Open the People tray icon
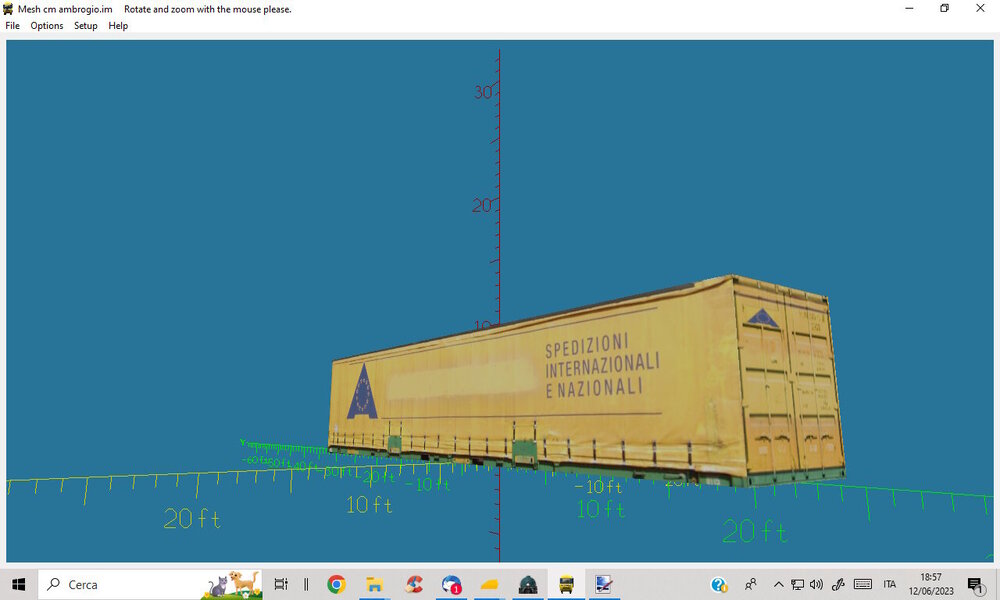Screen dimensions: 1000x600 [751, 584]
